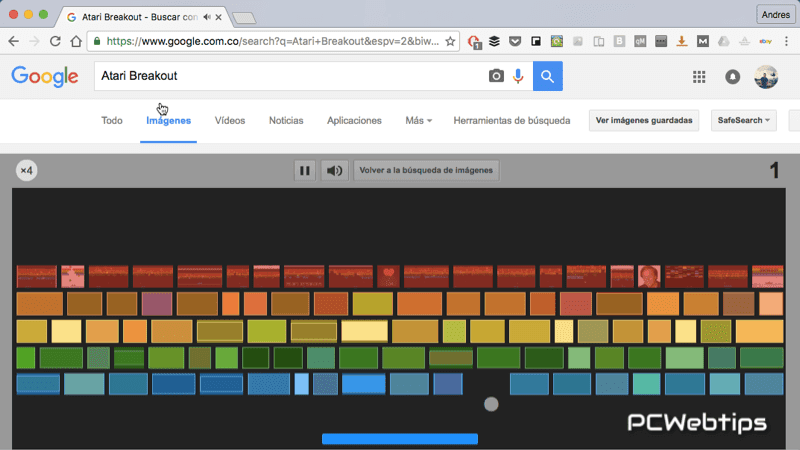The width and height of the screenshot is (800, 450).
Task: Click the '×4' lives counter
Action: click(x=26, y=170)
